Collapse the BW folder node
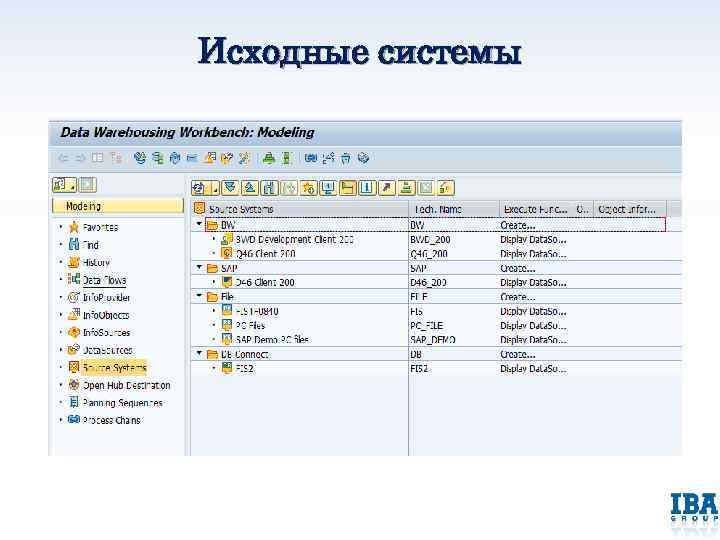This screenshot has height=540, width=720. click(x=199, y=224)
